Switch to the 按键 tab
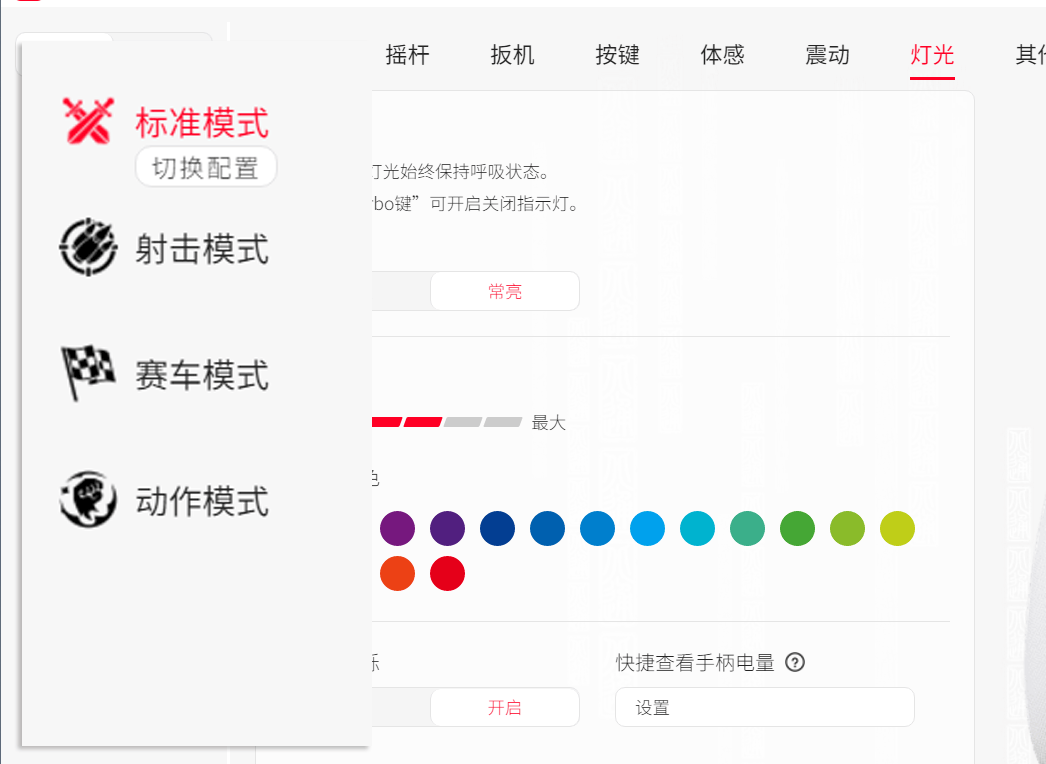Viewport: 1046px width, 764px height. coord(617,56)
